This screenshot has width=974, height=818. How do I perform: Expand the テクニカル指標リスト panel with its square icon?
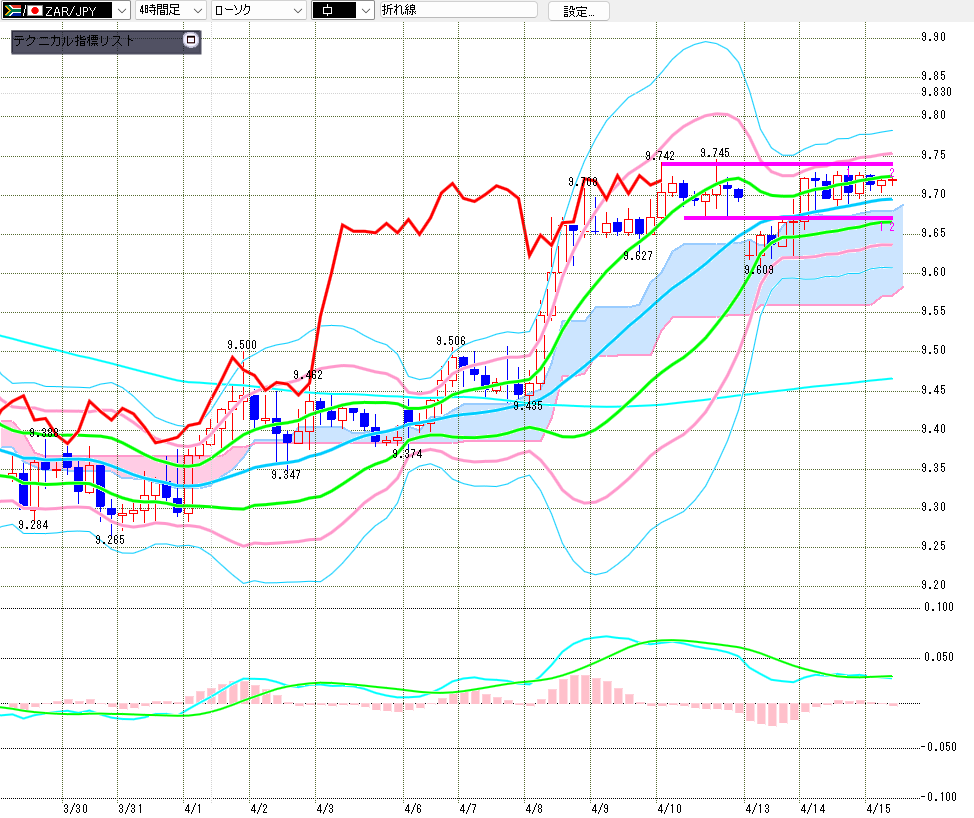pos(192,41)
